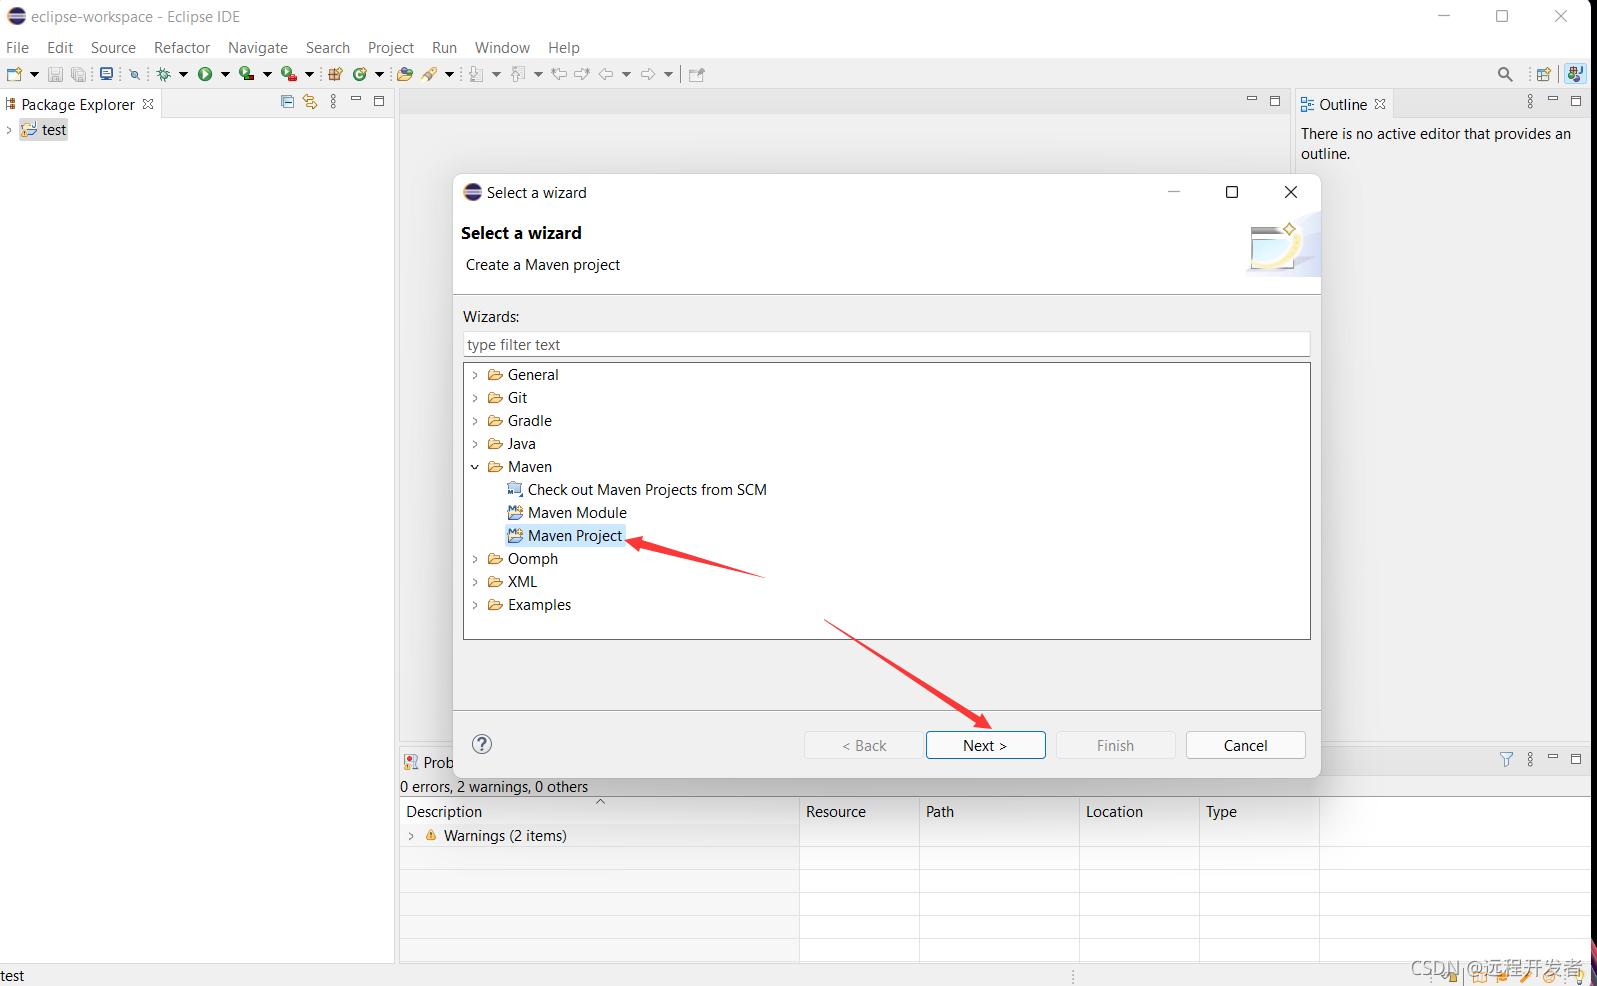Click the New Java Package icon
The image size is (1597, 986).
(335, 74)
